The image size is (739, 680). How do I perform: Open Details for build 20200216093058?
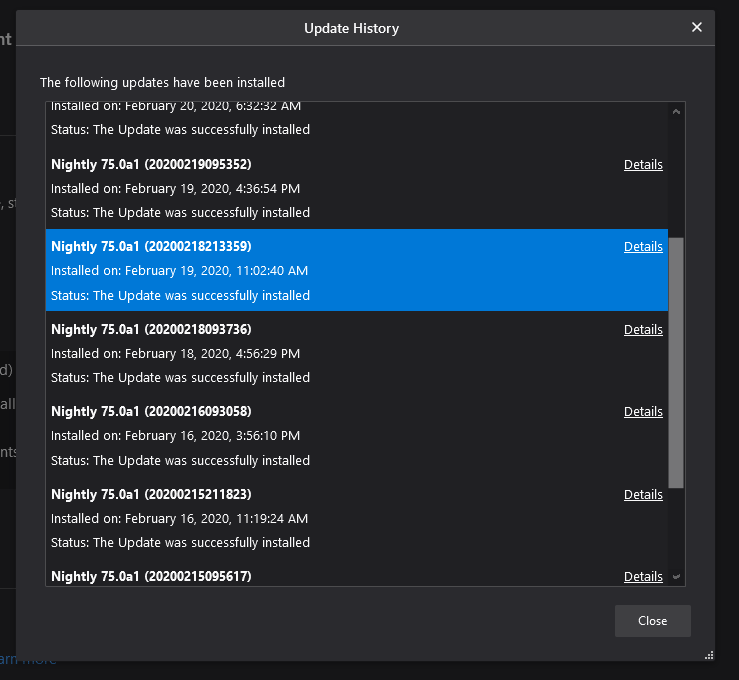(643, 411)
